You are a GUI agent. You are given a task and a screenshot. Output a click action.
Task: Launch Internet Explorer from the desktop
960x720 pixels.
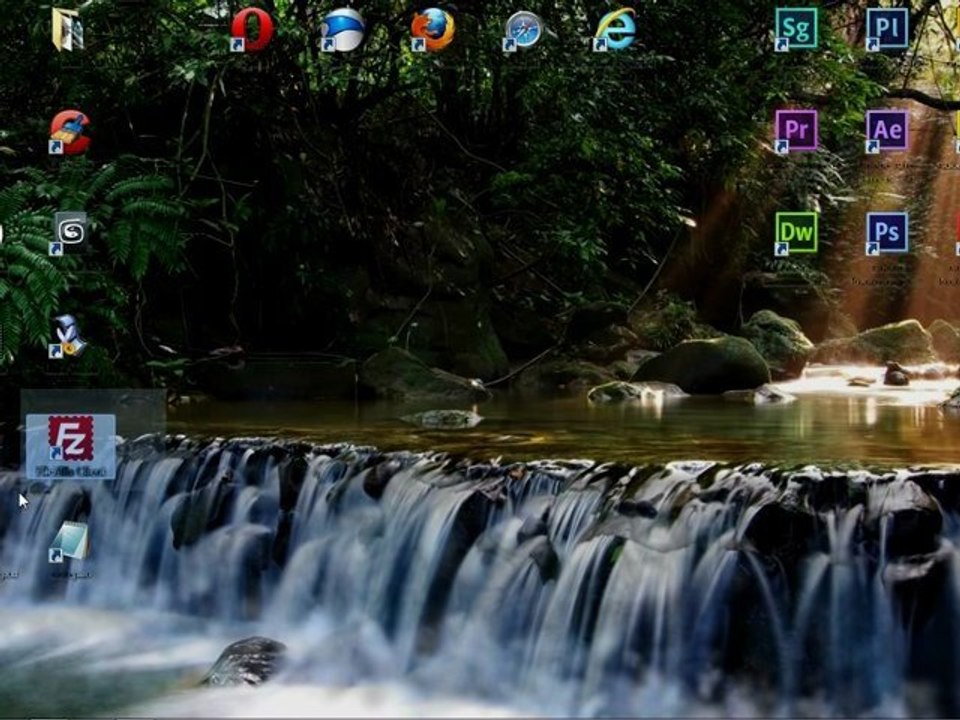point(615,29)
